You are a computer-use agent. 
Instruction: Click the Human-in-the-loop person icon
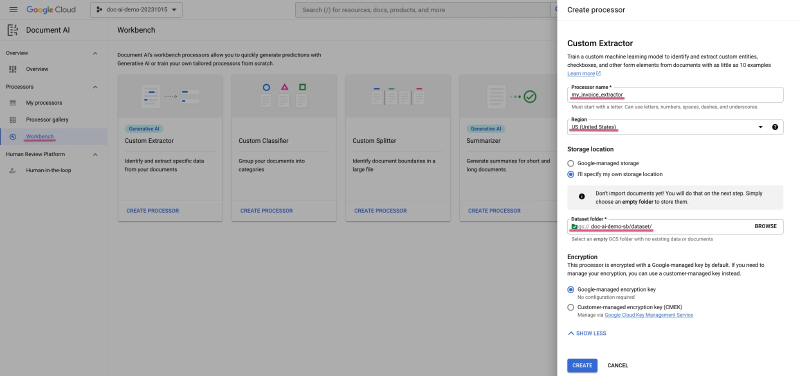point(13,170)
